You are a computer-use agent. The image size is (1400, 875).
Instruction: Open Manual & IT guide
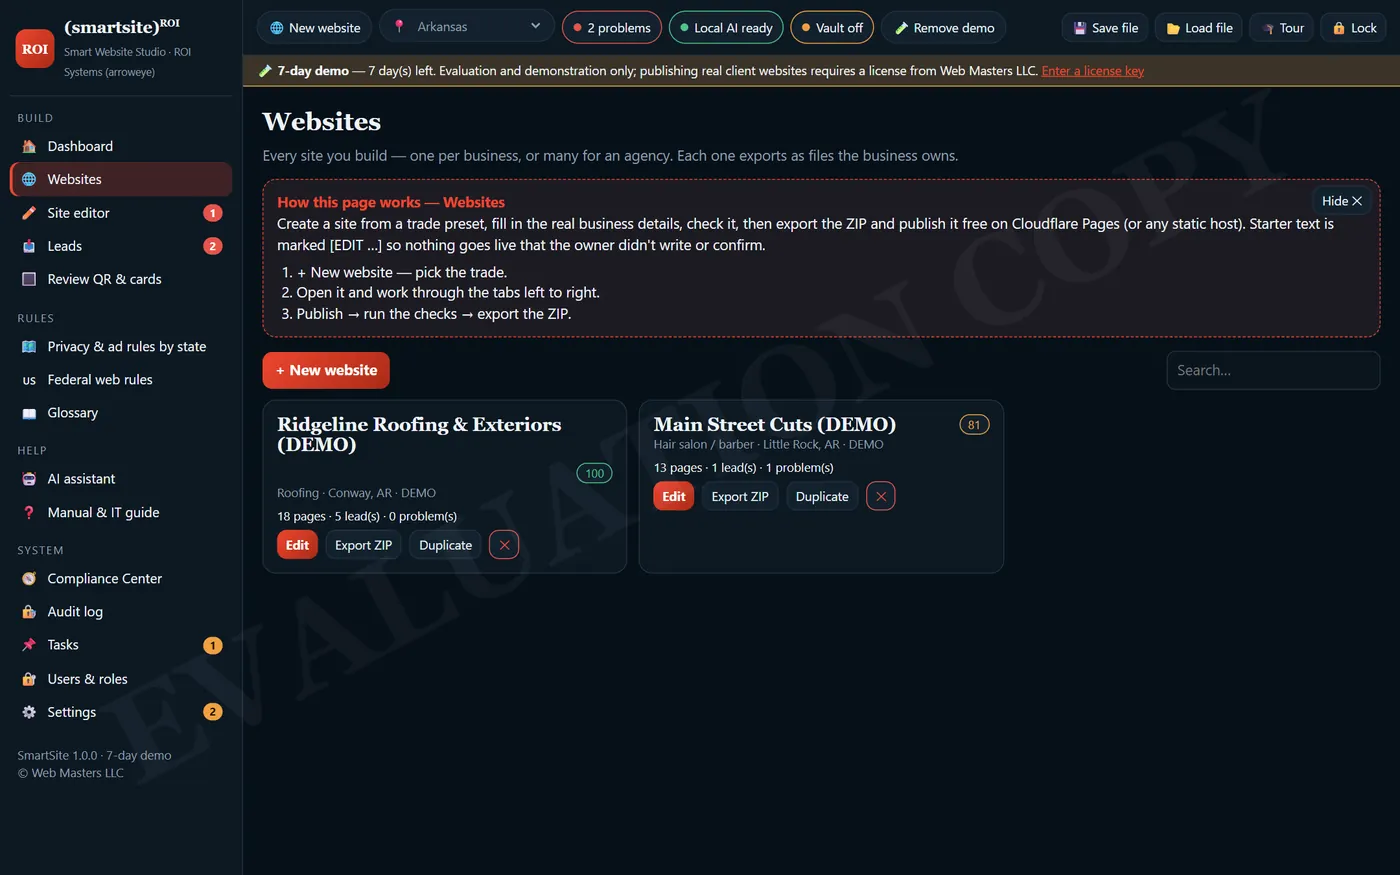point(121,512)
